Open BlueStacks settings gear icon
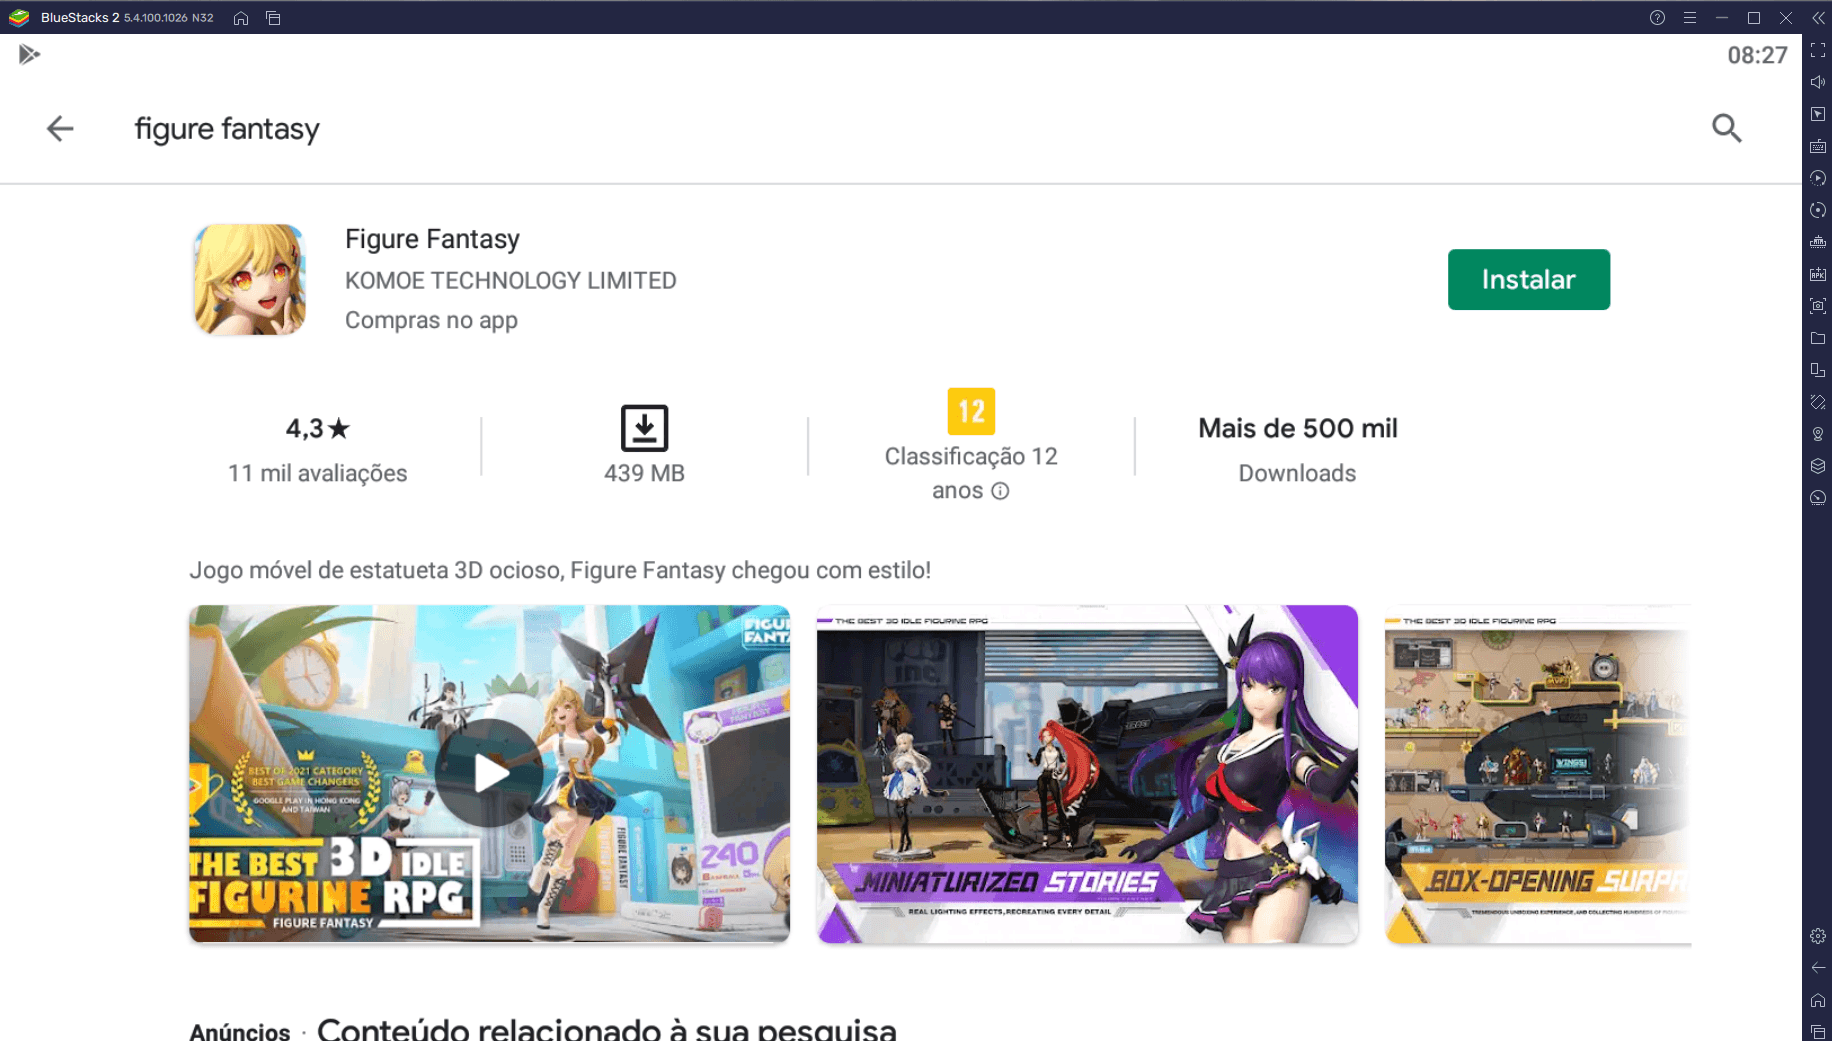Image resolution: width=1832 pixels, height=1041 pixels. pos(1818,936)
